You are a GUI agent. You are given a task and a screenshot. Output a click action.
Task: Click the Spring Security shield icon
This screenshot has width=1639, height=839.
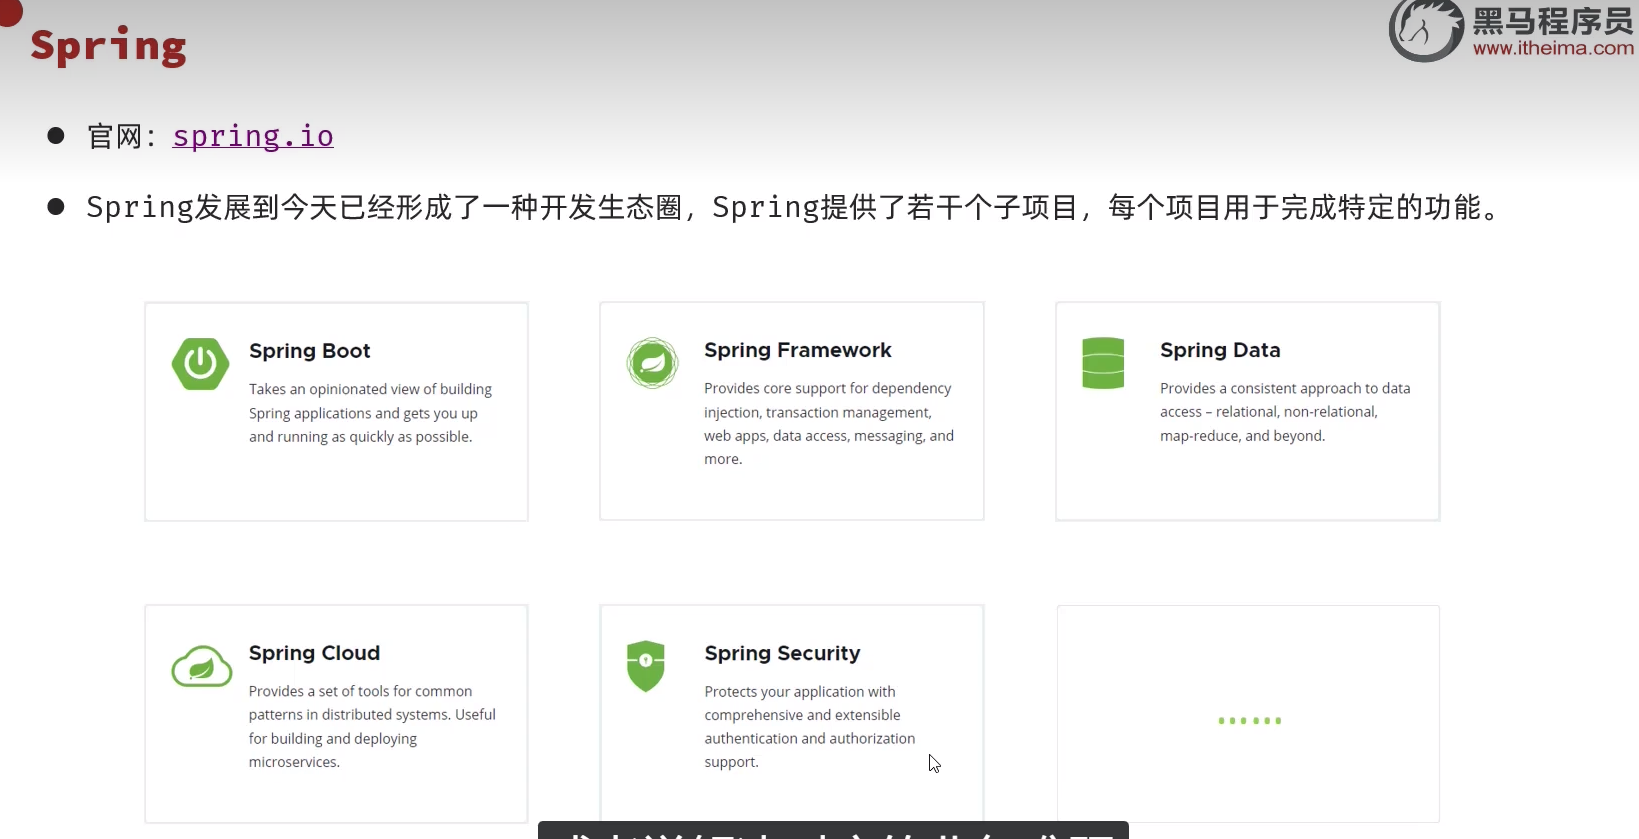coord(646,666)
